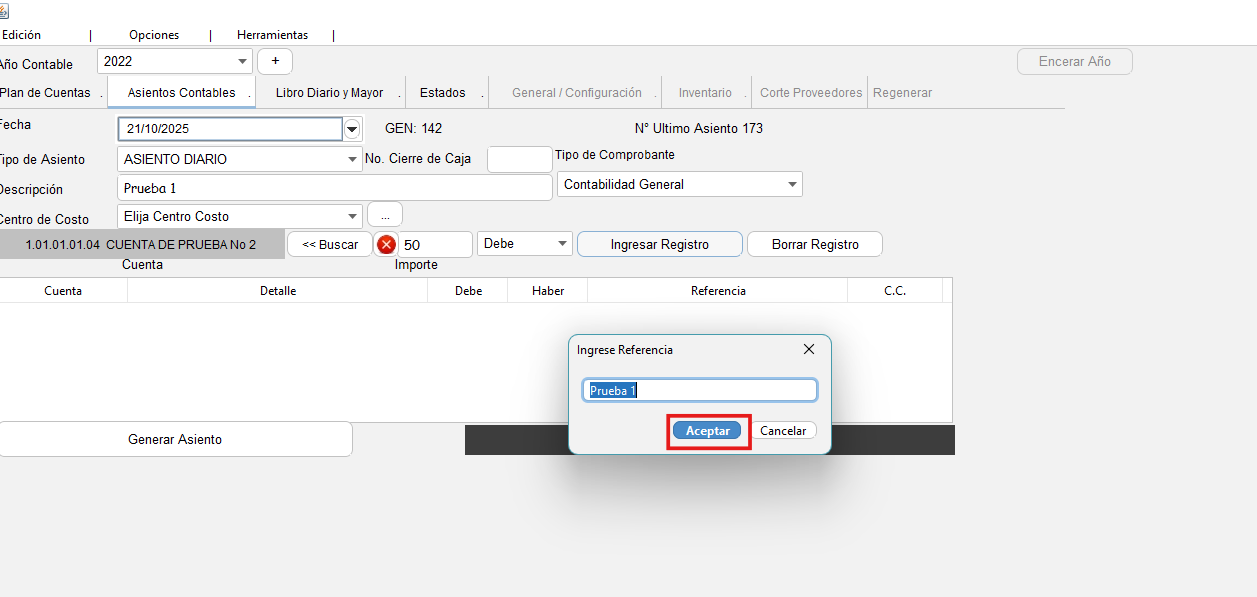The image size is (1257, 597).
Task: Close the Ingrese Referencia dialog with X
Action: click(x=809, y=349)
